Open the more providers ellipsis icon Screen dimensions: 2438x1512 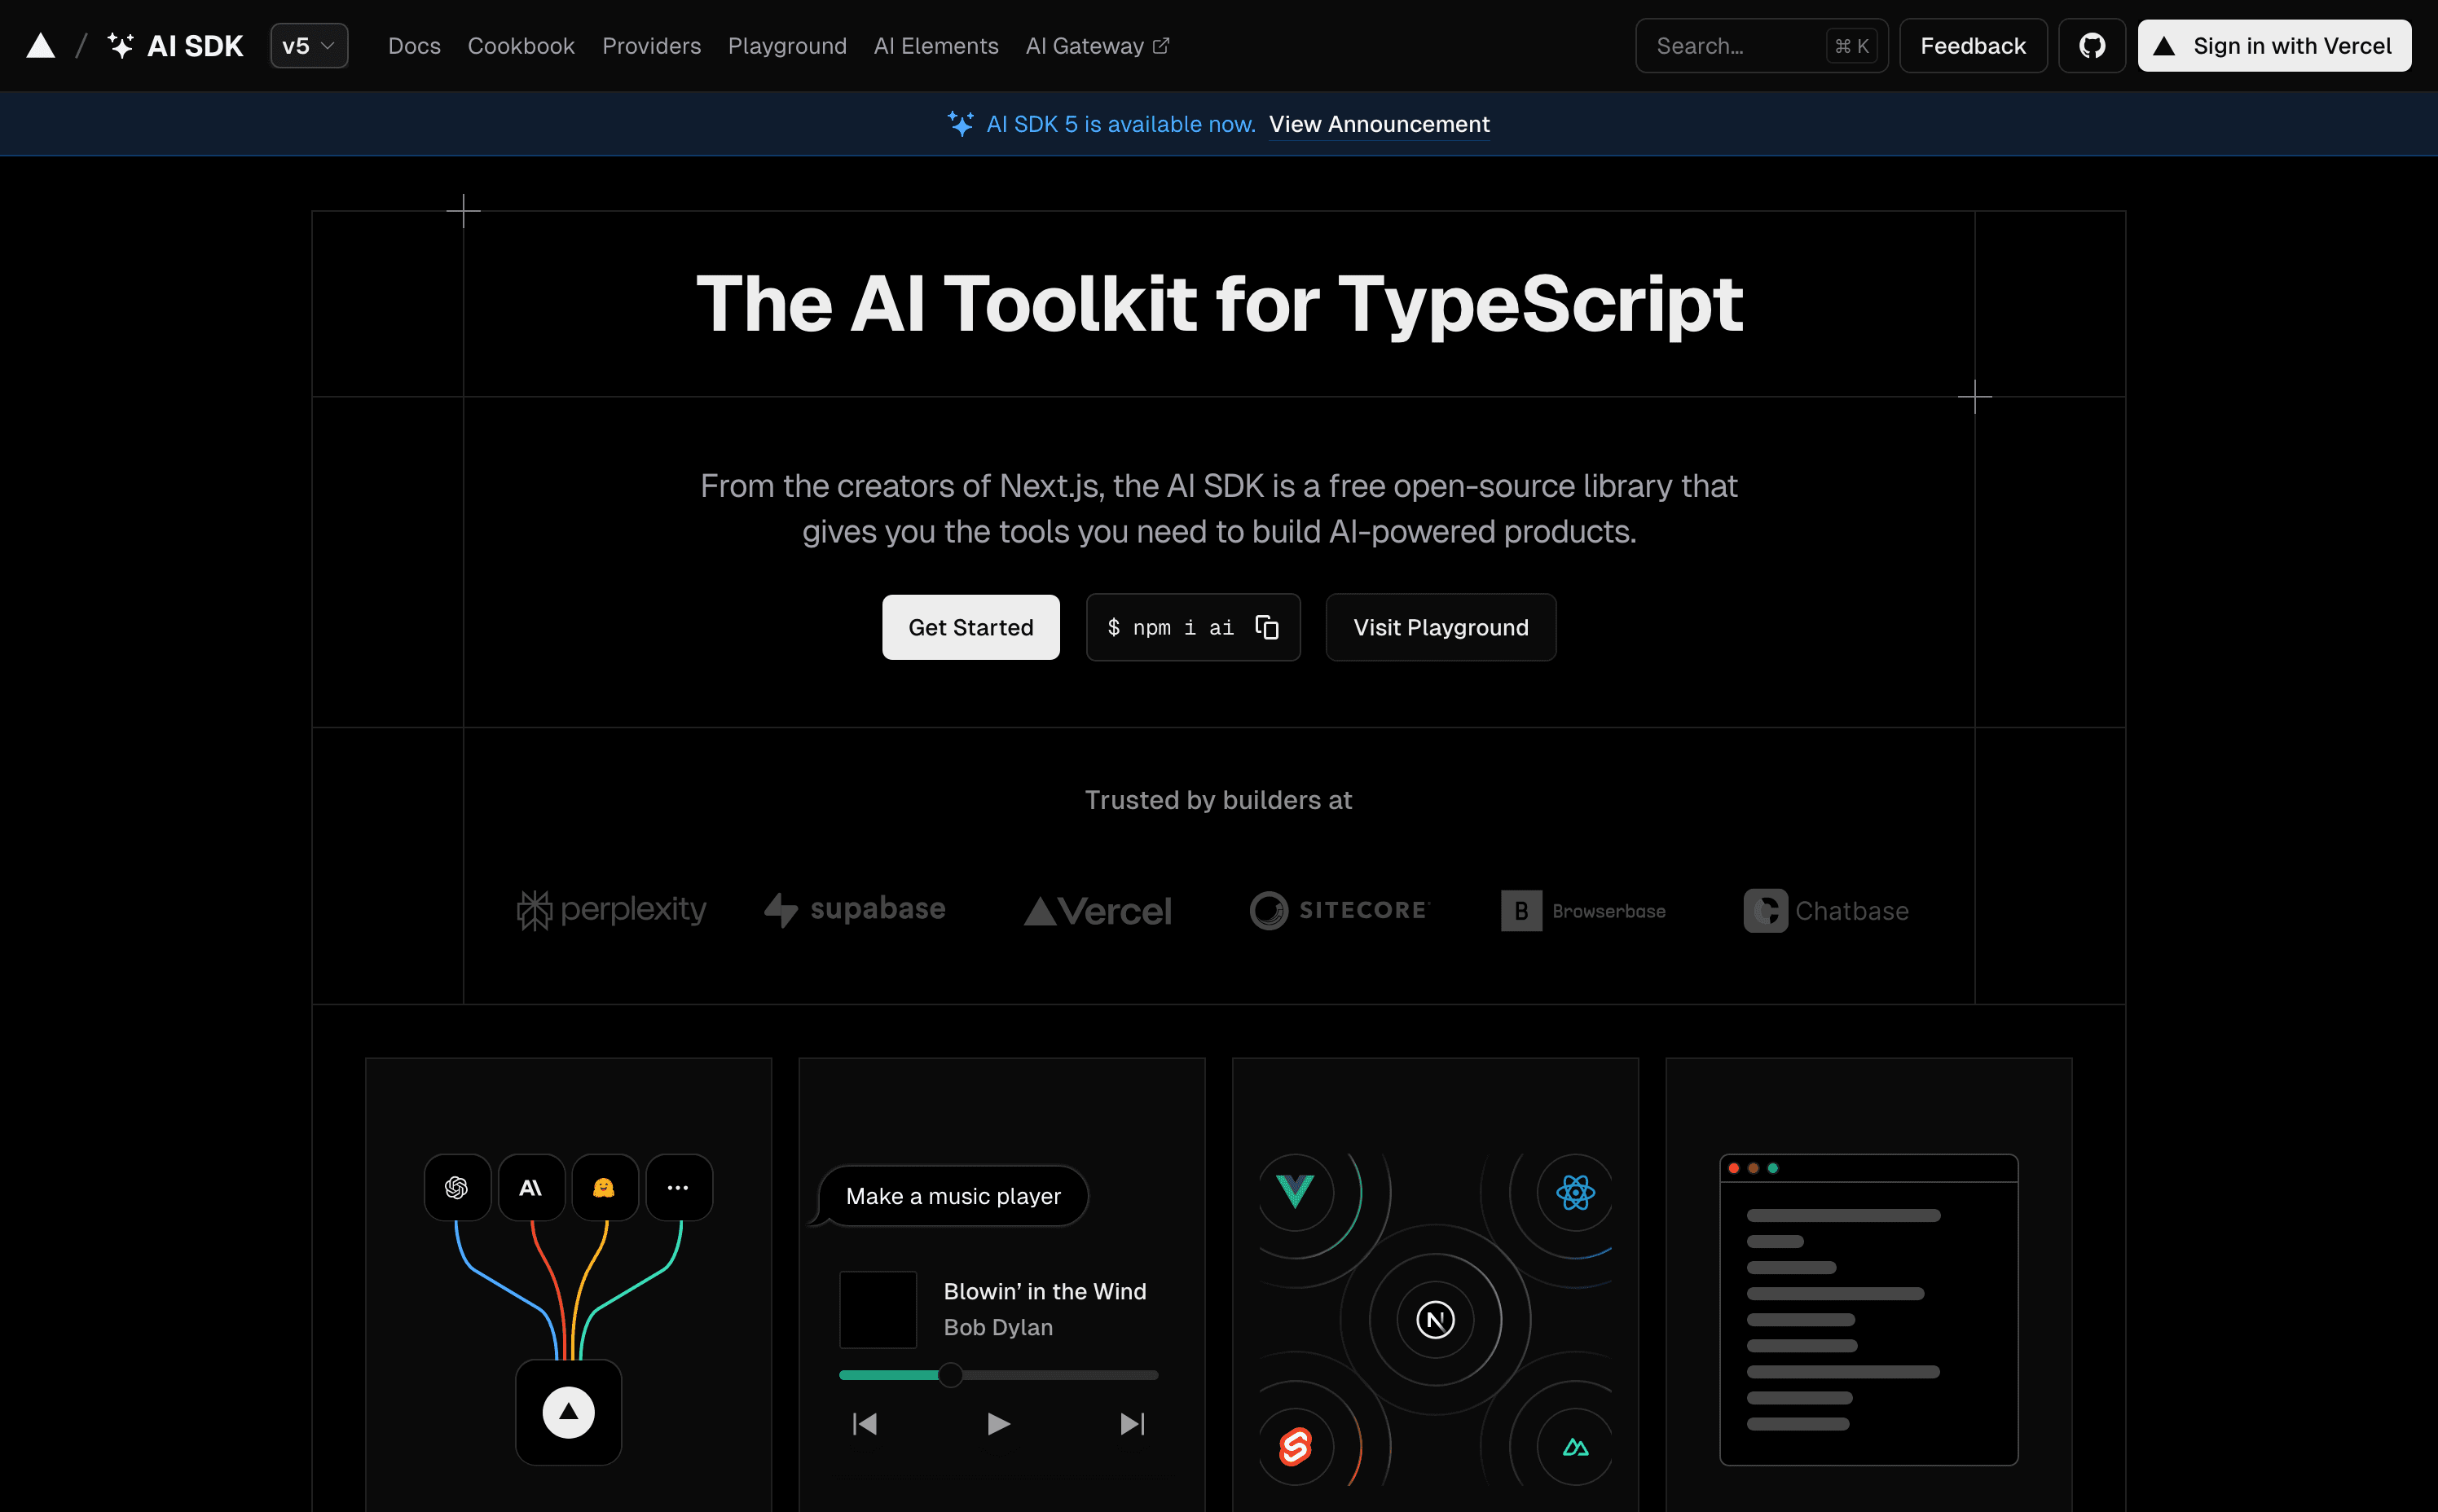(x=679, y=1187)
